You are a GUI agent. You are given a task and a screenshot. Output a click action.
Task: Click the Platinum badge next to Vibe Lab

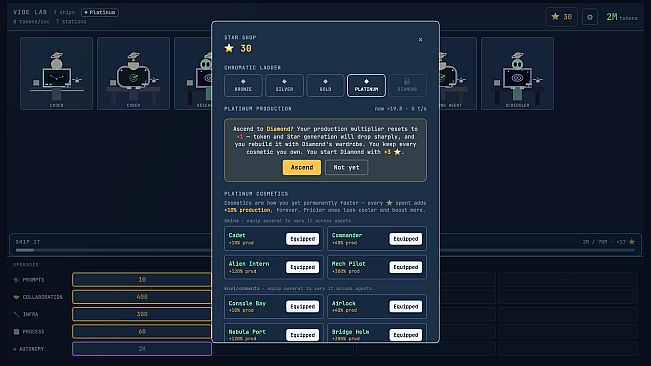pos(100,12)
